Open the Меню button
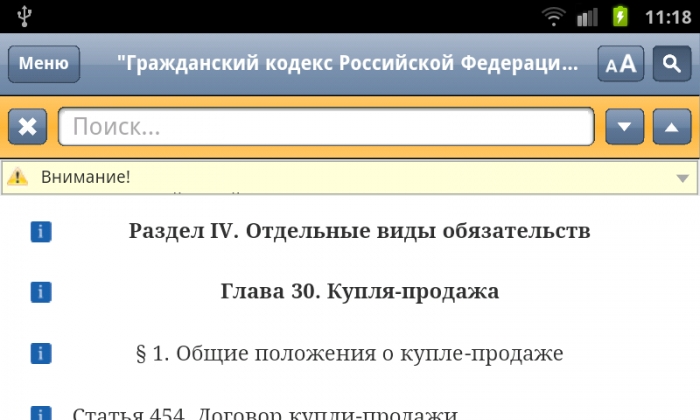 coord(44,63)
